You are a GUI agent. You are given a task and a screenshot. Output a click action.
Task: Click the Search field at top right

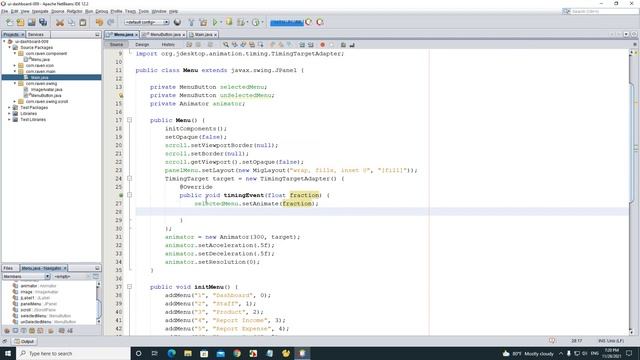pyautogui.click(x=600, y=11)
